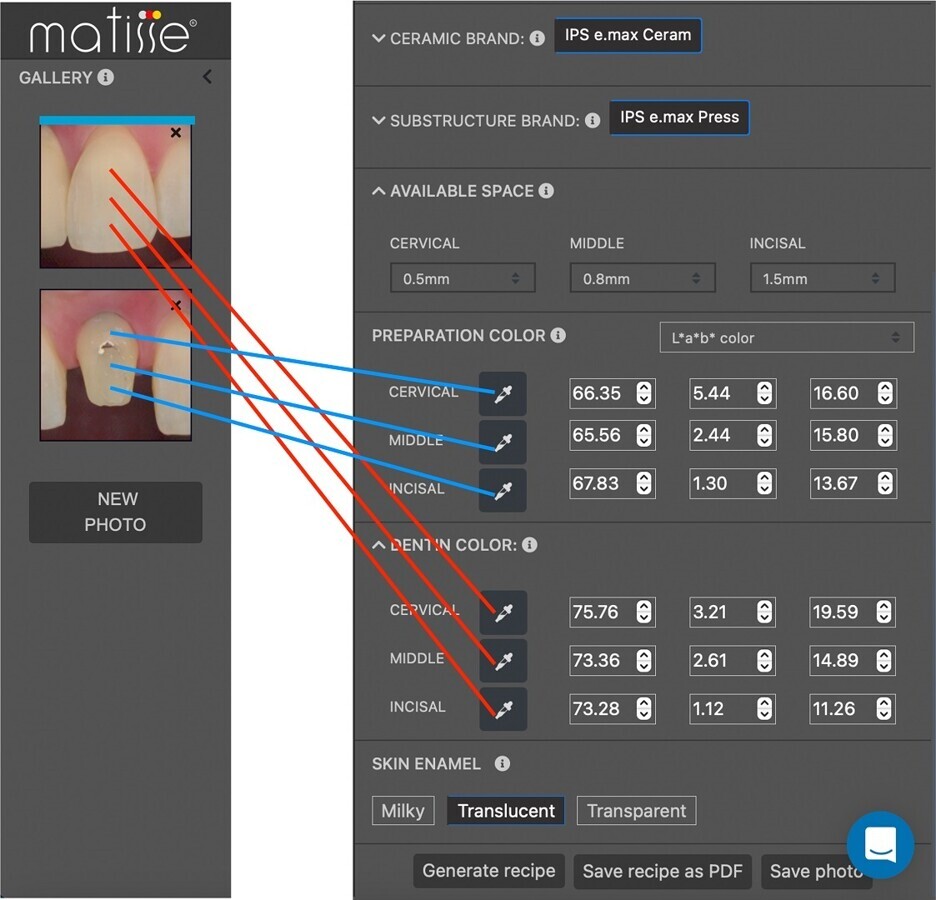
Task: Select IPS e.max Ceram brand tab
Action: coord(628,35)
